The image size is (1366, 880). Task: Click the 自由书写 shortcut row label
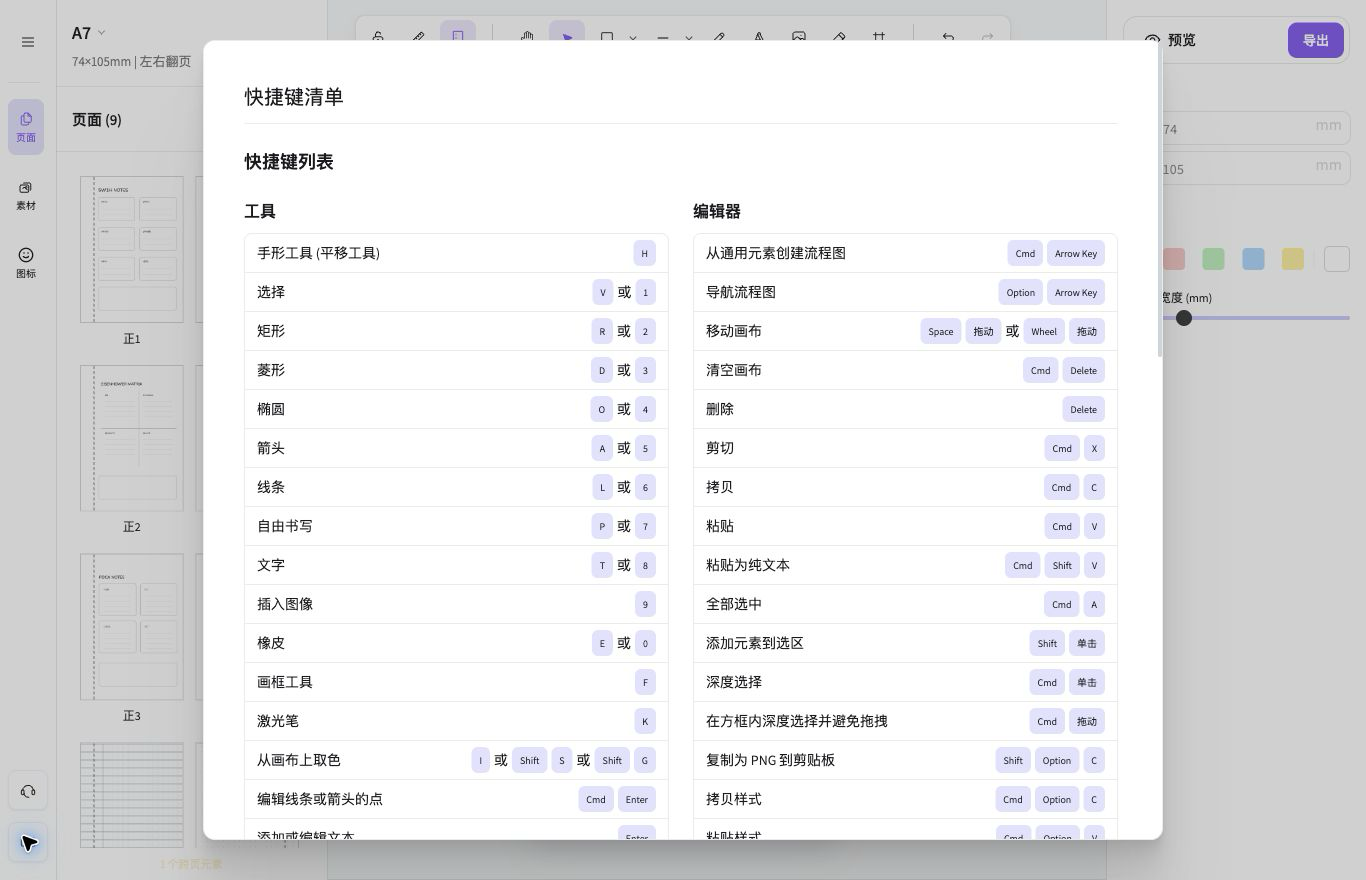coord(285,526)
